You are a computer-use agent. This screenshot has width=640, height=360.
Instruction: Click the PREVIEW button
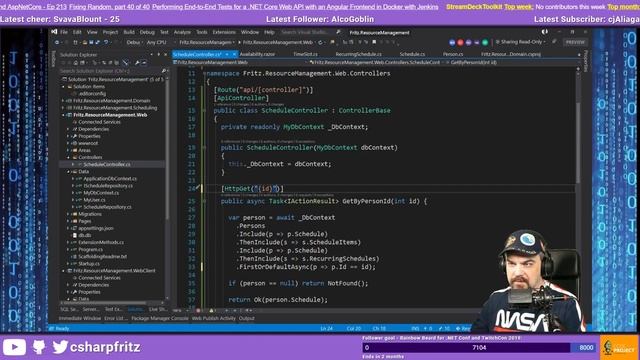pyautogui.click(x=575, y=42)
